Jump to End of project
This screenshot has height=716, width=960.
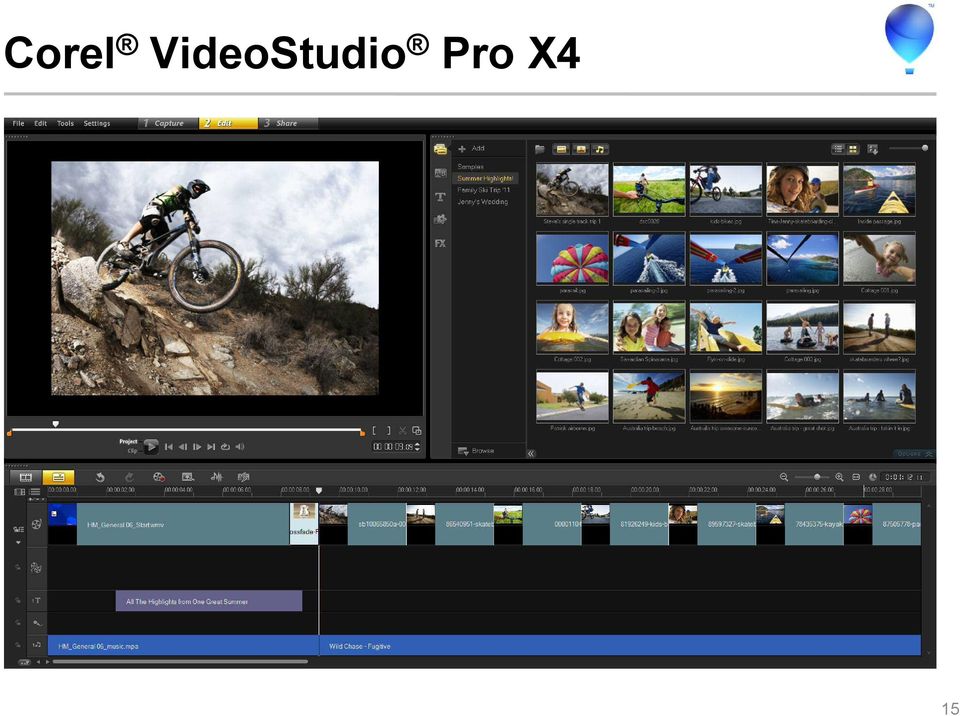pos(211,447)
